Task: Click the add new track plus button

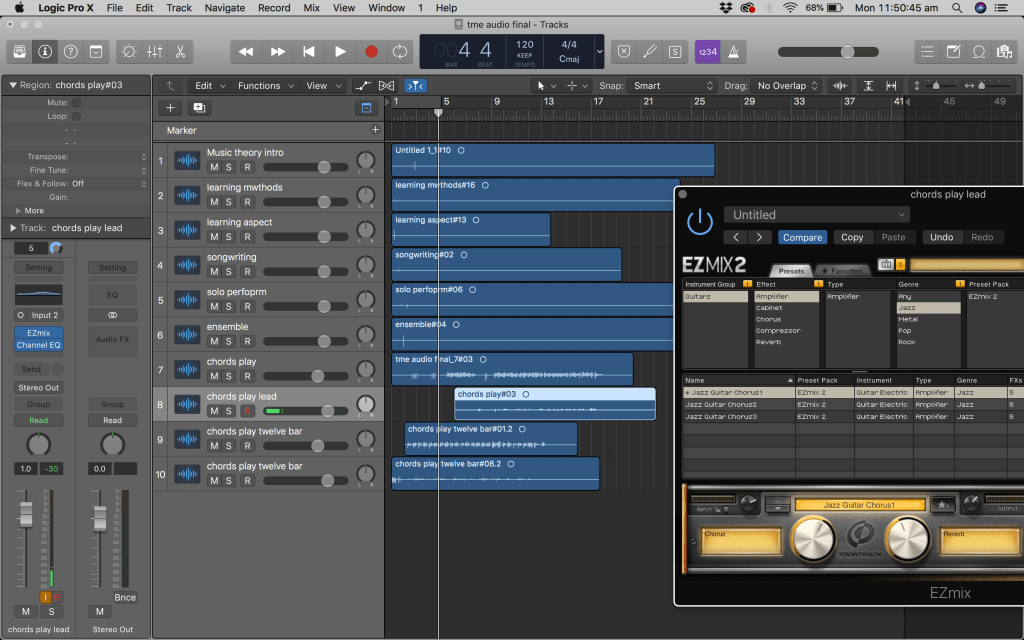Action: [170, 108]
